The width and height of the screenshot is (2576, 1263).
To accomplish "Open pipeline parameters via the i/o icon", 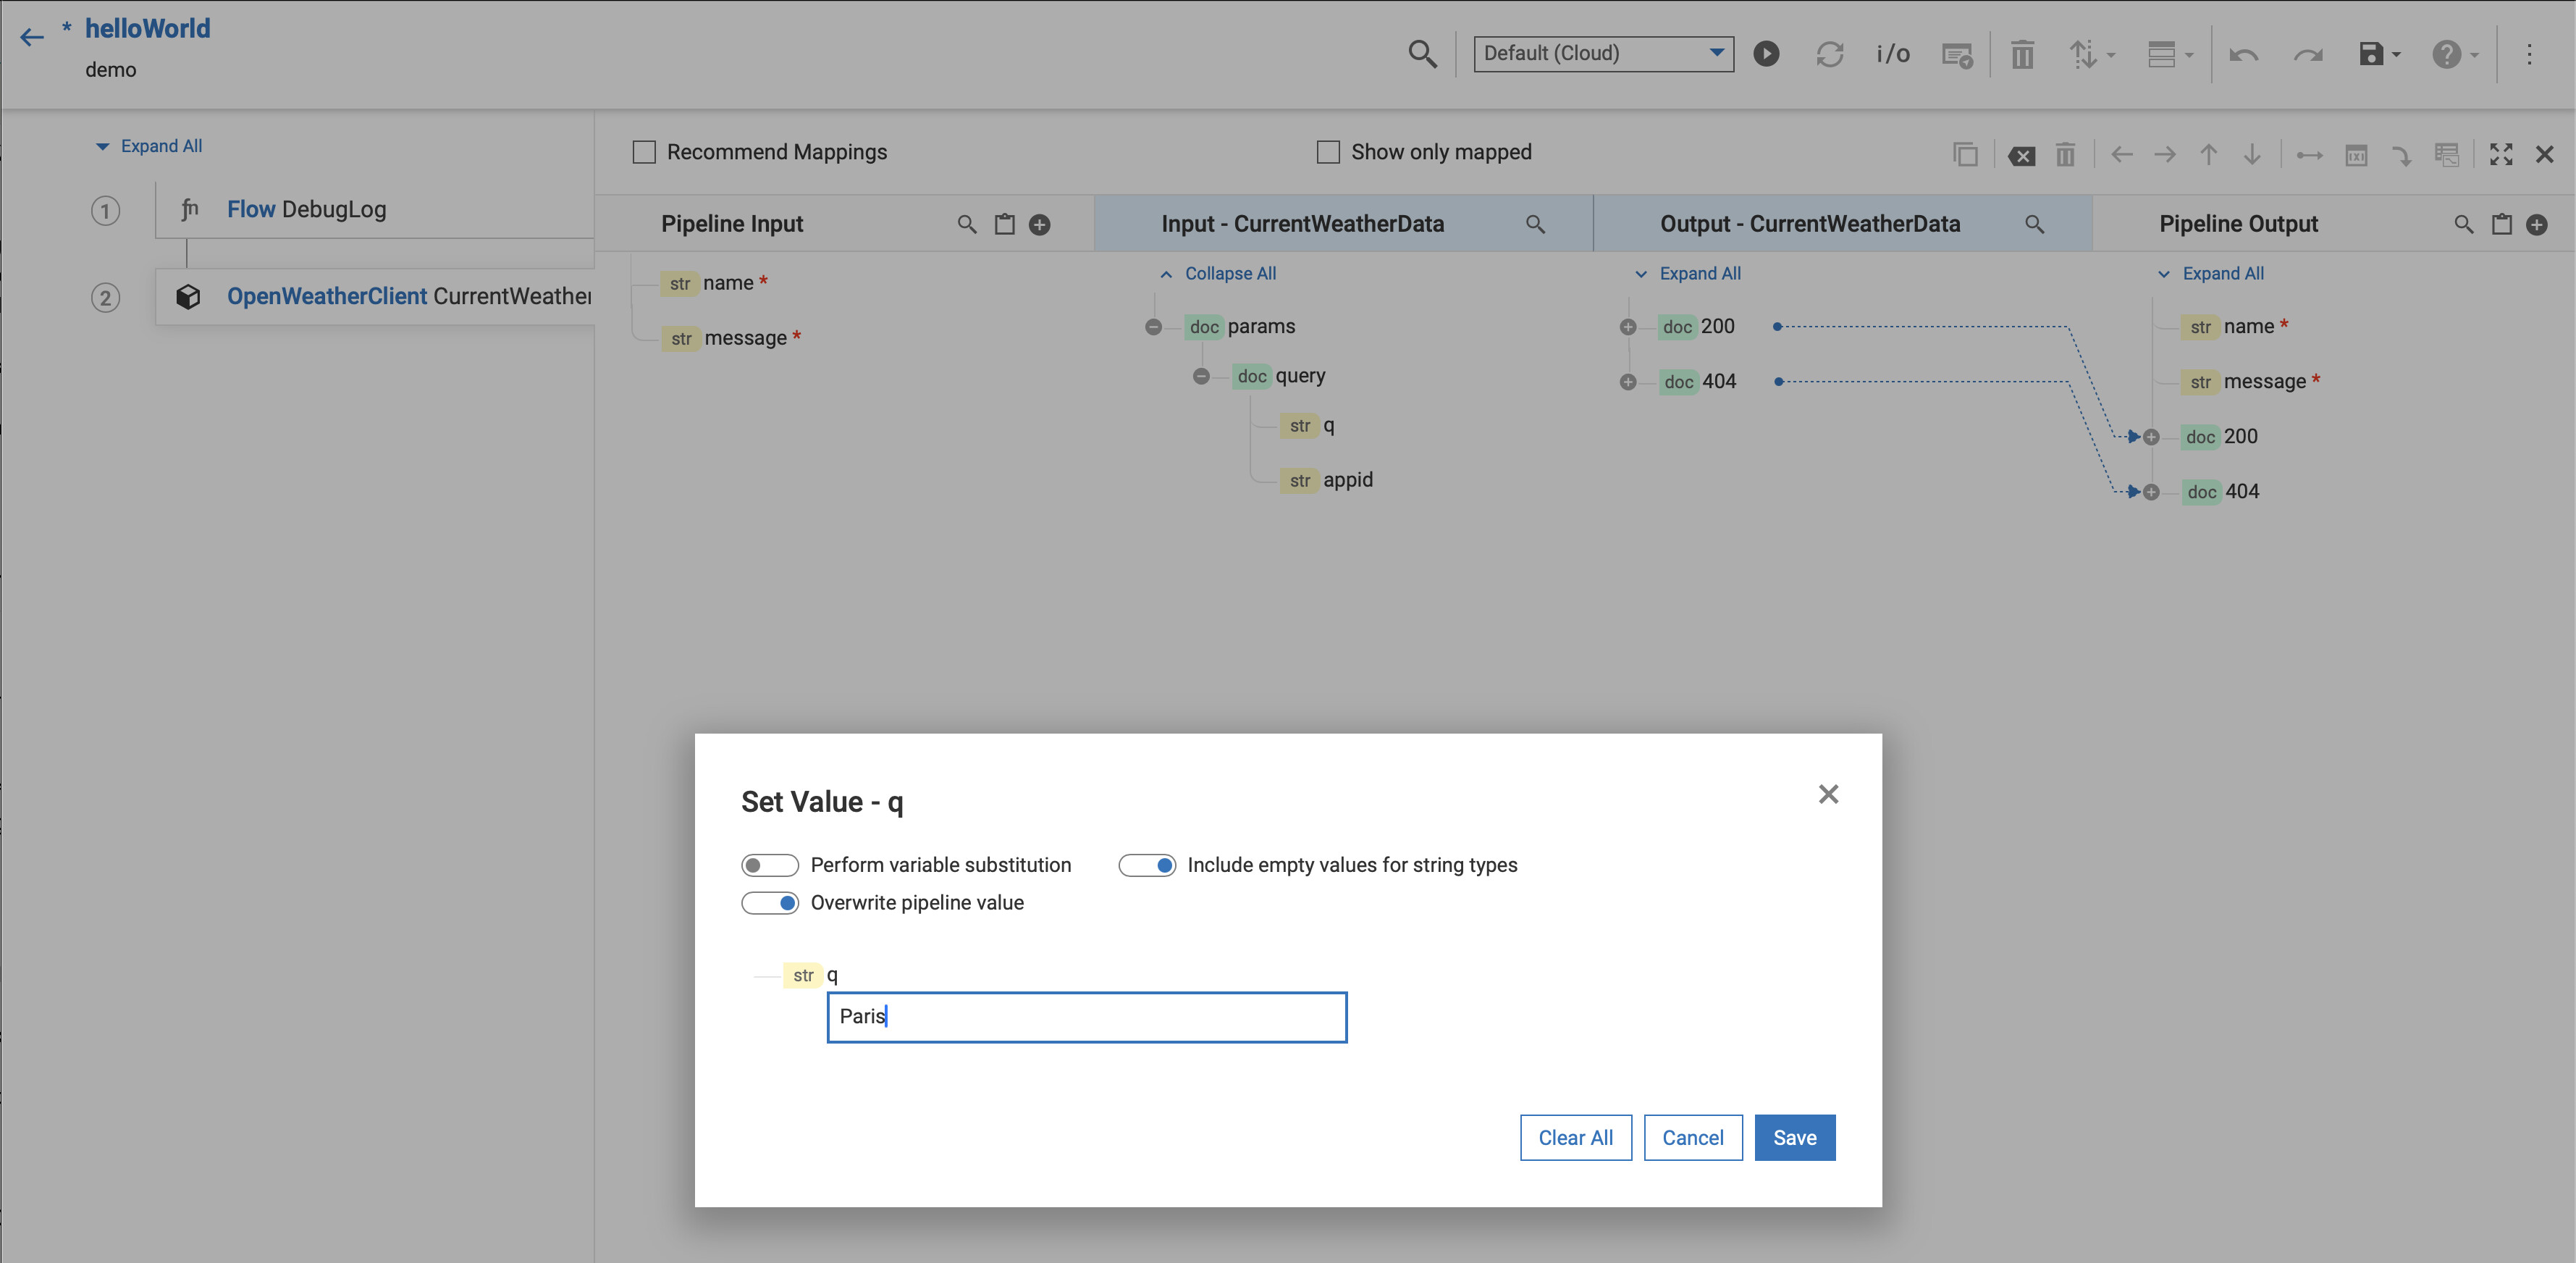I will point(1892,54).
